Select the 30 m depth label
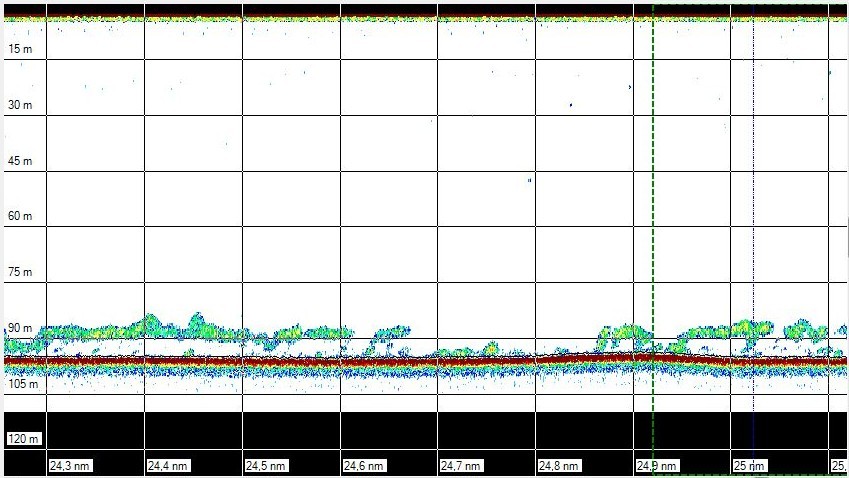 tap(20, 105)
